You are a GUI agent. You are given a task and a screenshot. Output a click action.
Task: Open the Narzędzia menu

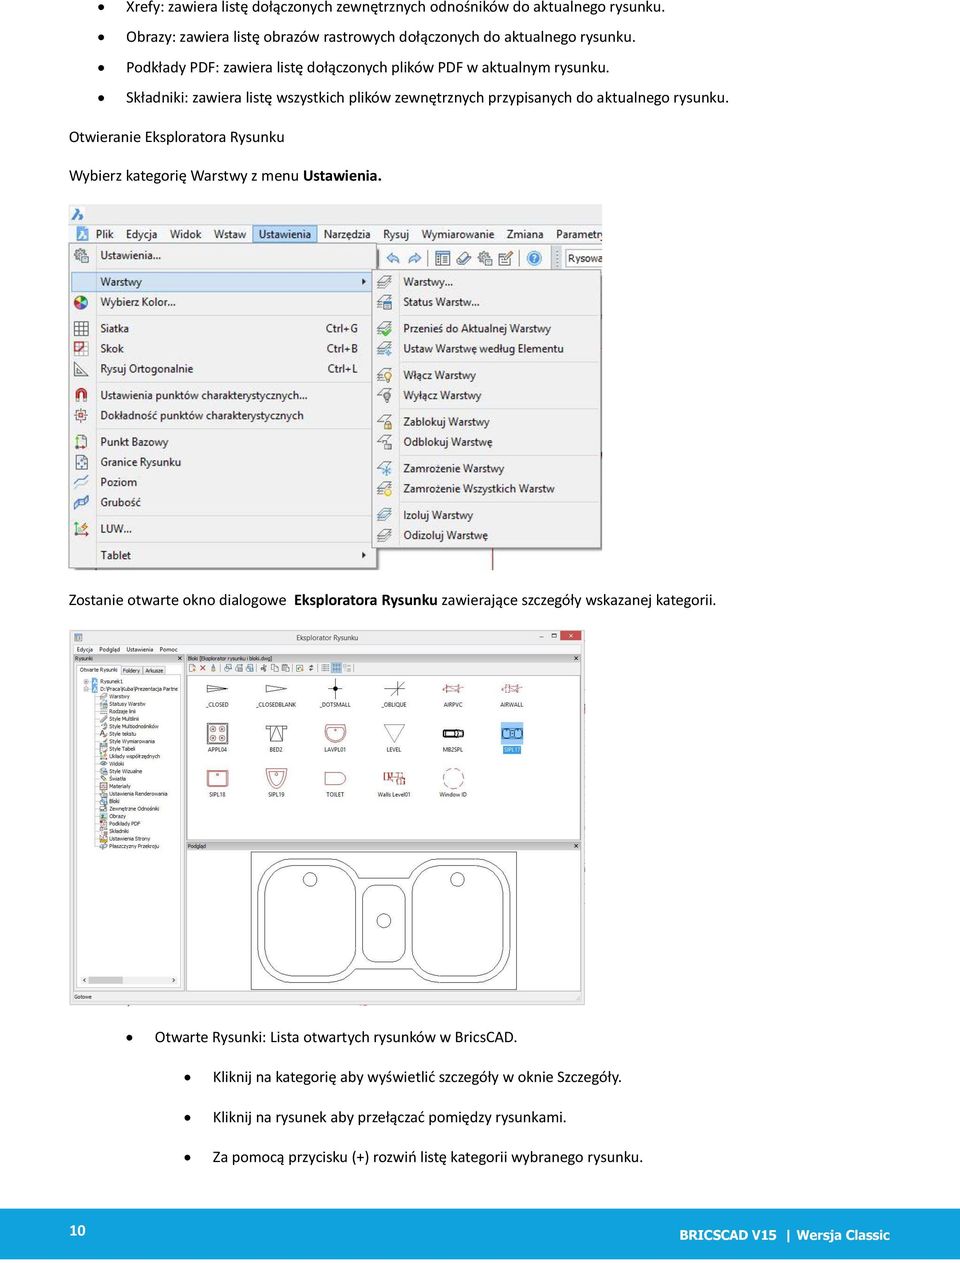(347, 234)
